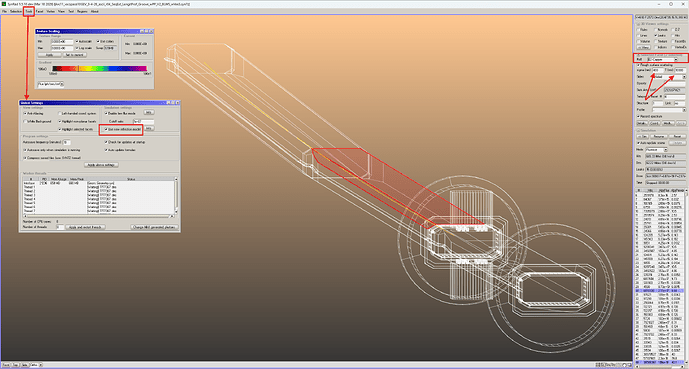Open the Selection menu
Viewport: 689px width, 369px height.
[x=16, y=11]
